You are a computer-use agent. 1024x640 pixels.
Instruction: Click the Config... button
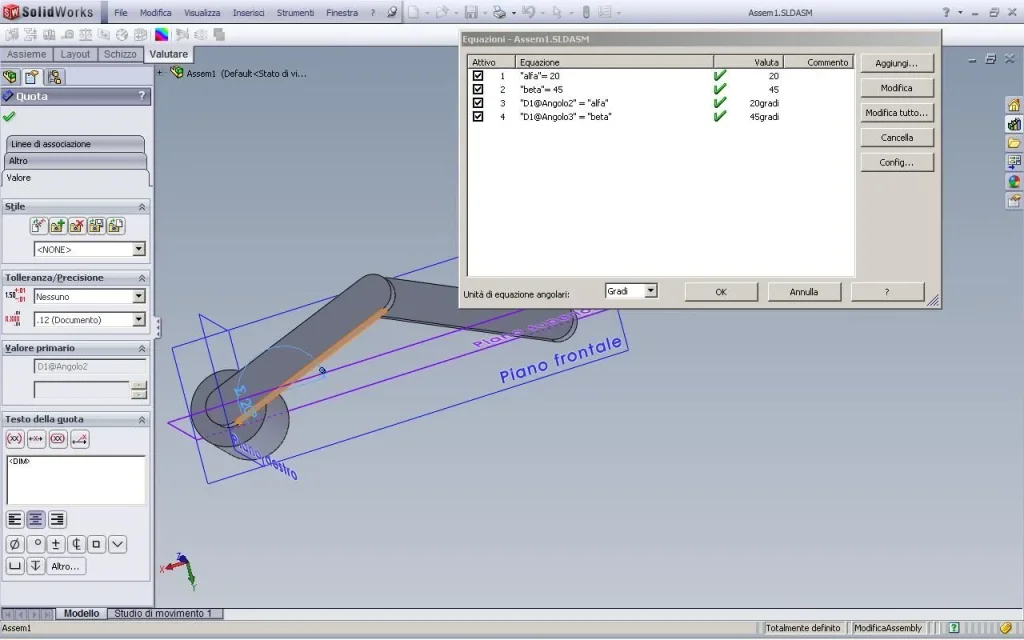click(897, 163)
